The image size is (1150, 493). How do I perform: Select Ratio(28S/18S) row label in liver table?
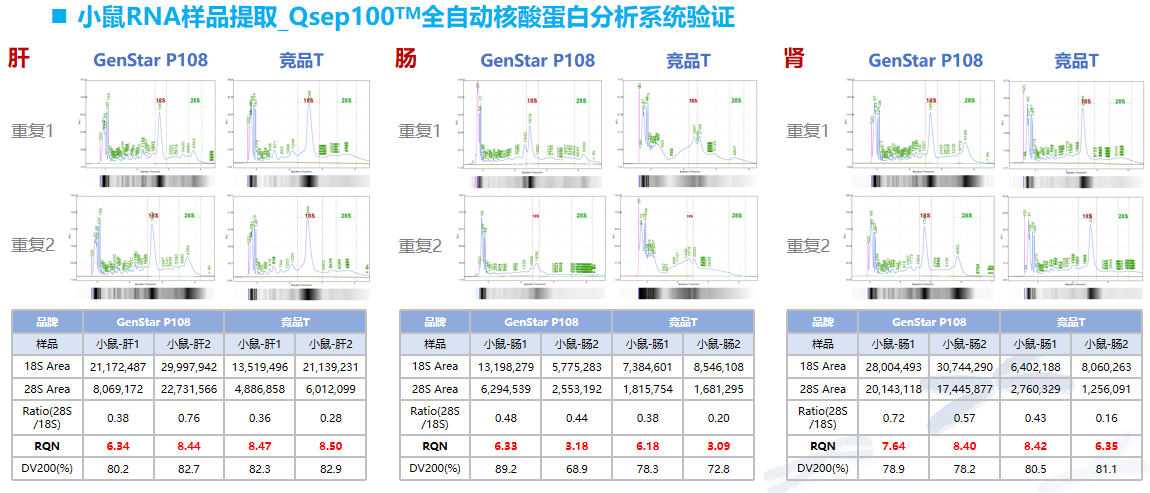point(47,416)
